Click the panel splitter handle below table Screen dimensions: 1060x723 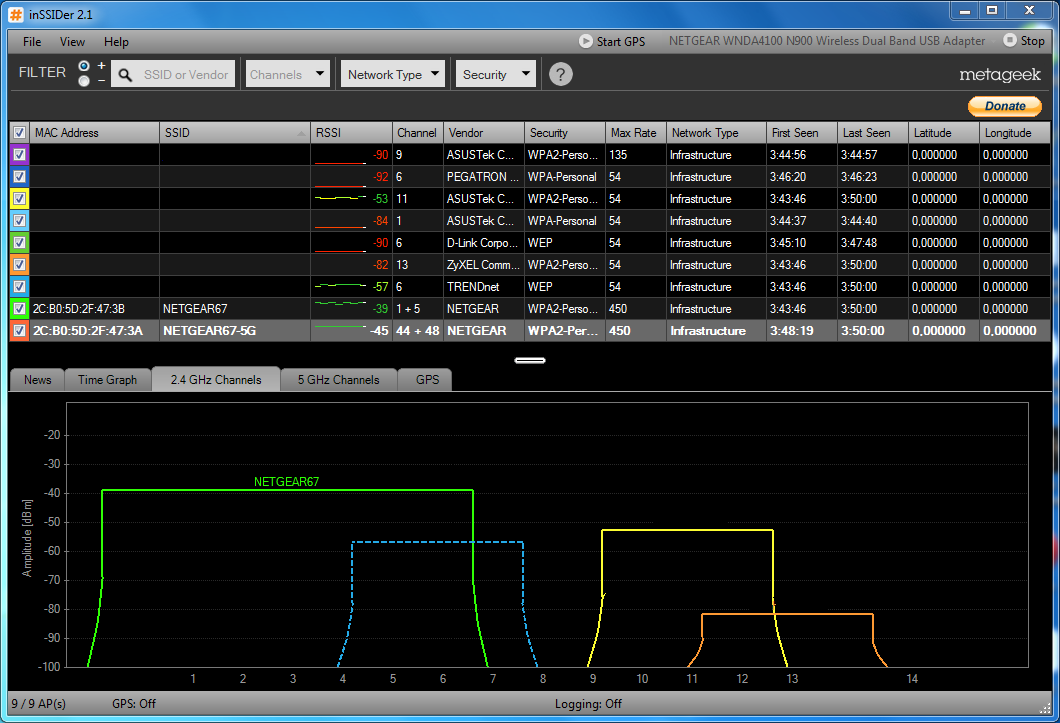pyautogui.click(x=530, y=360)
